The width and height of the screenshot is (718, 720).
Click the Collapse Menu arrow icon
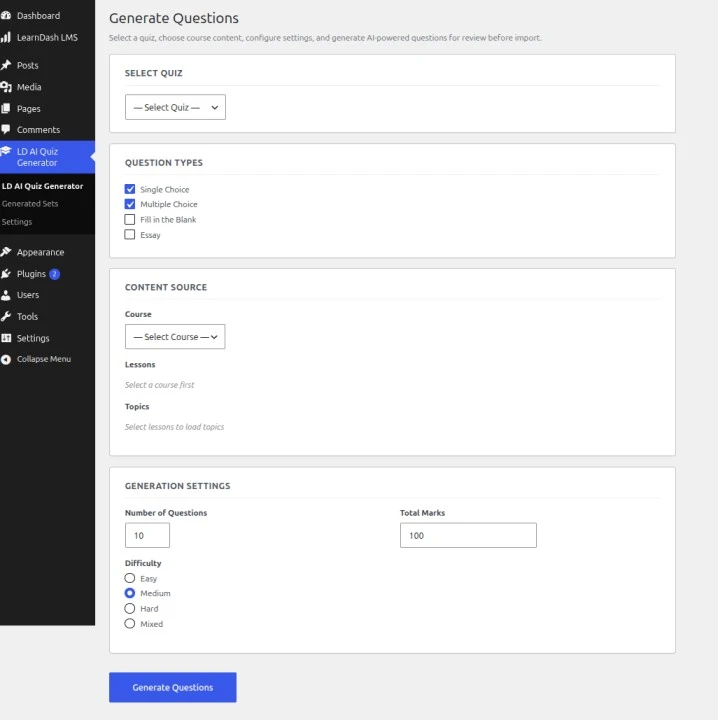[x=6, y=359]
